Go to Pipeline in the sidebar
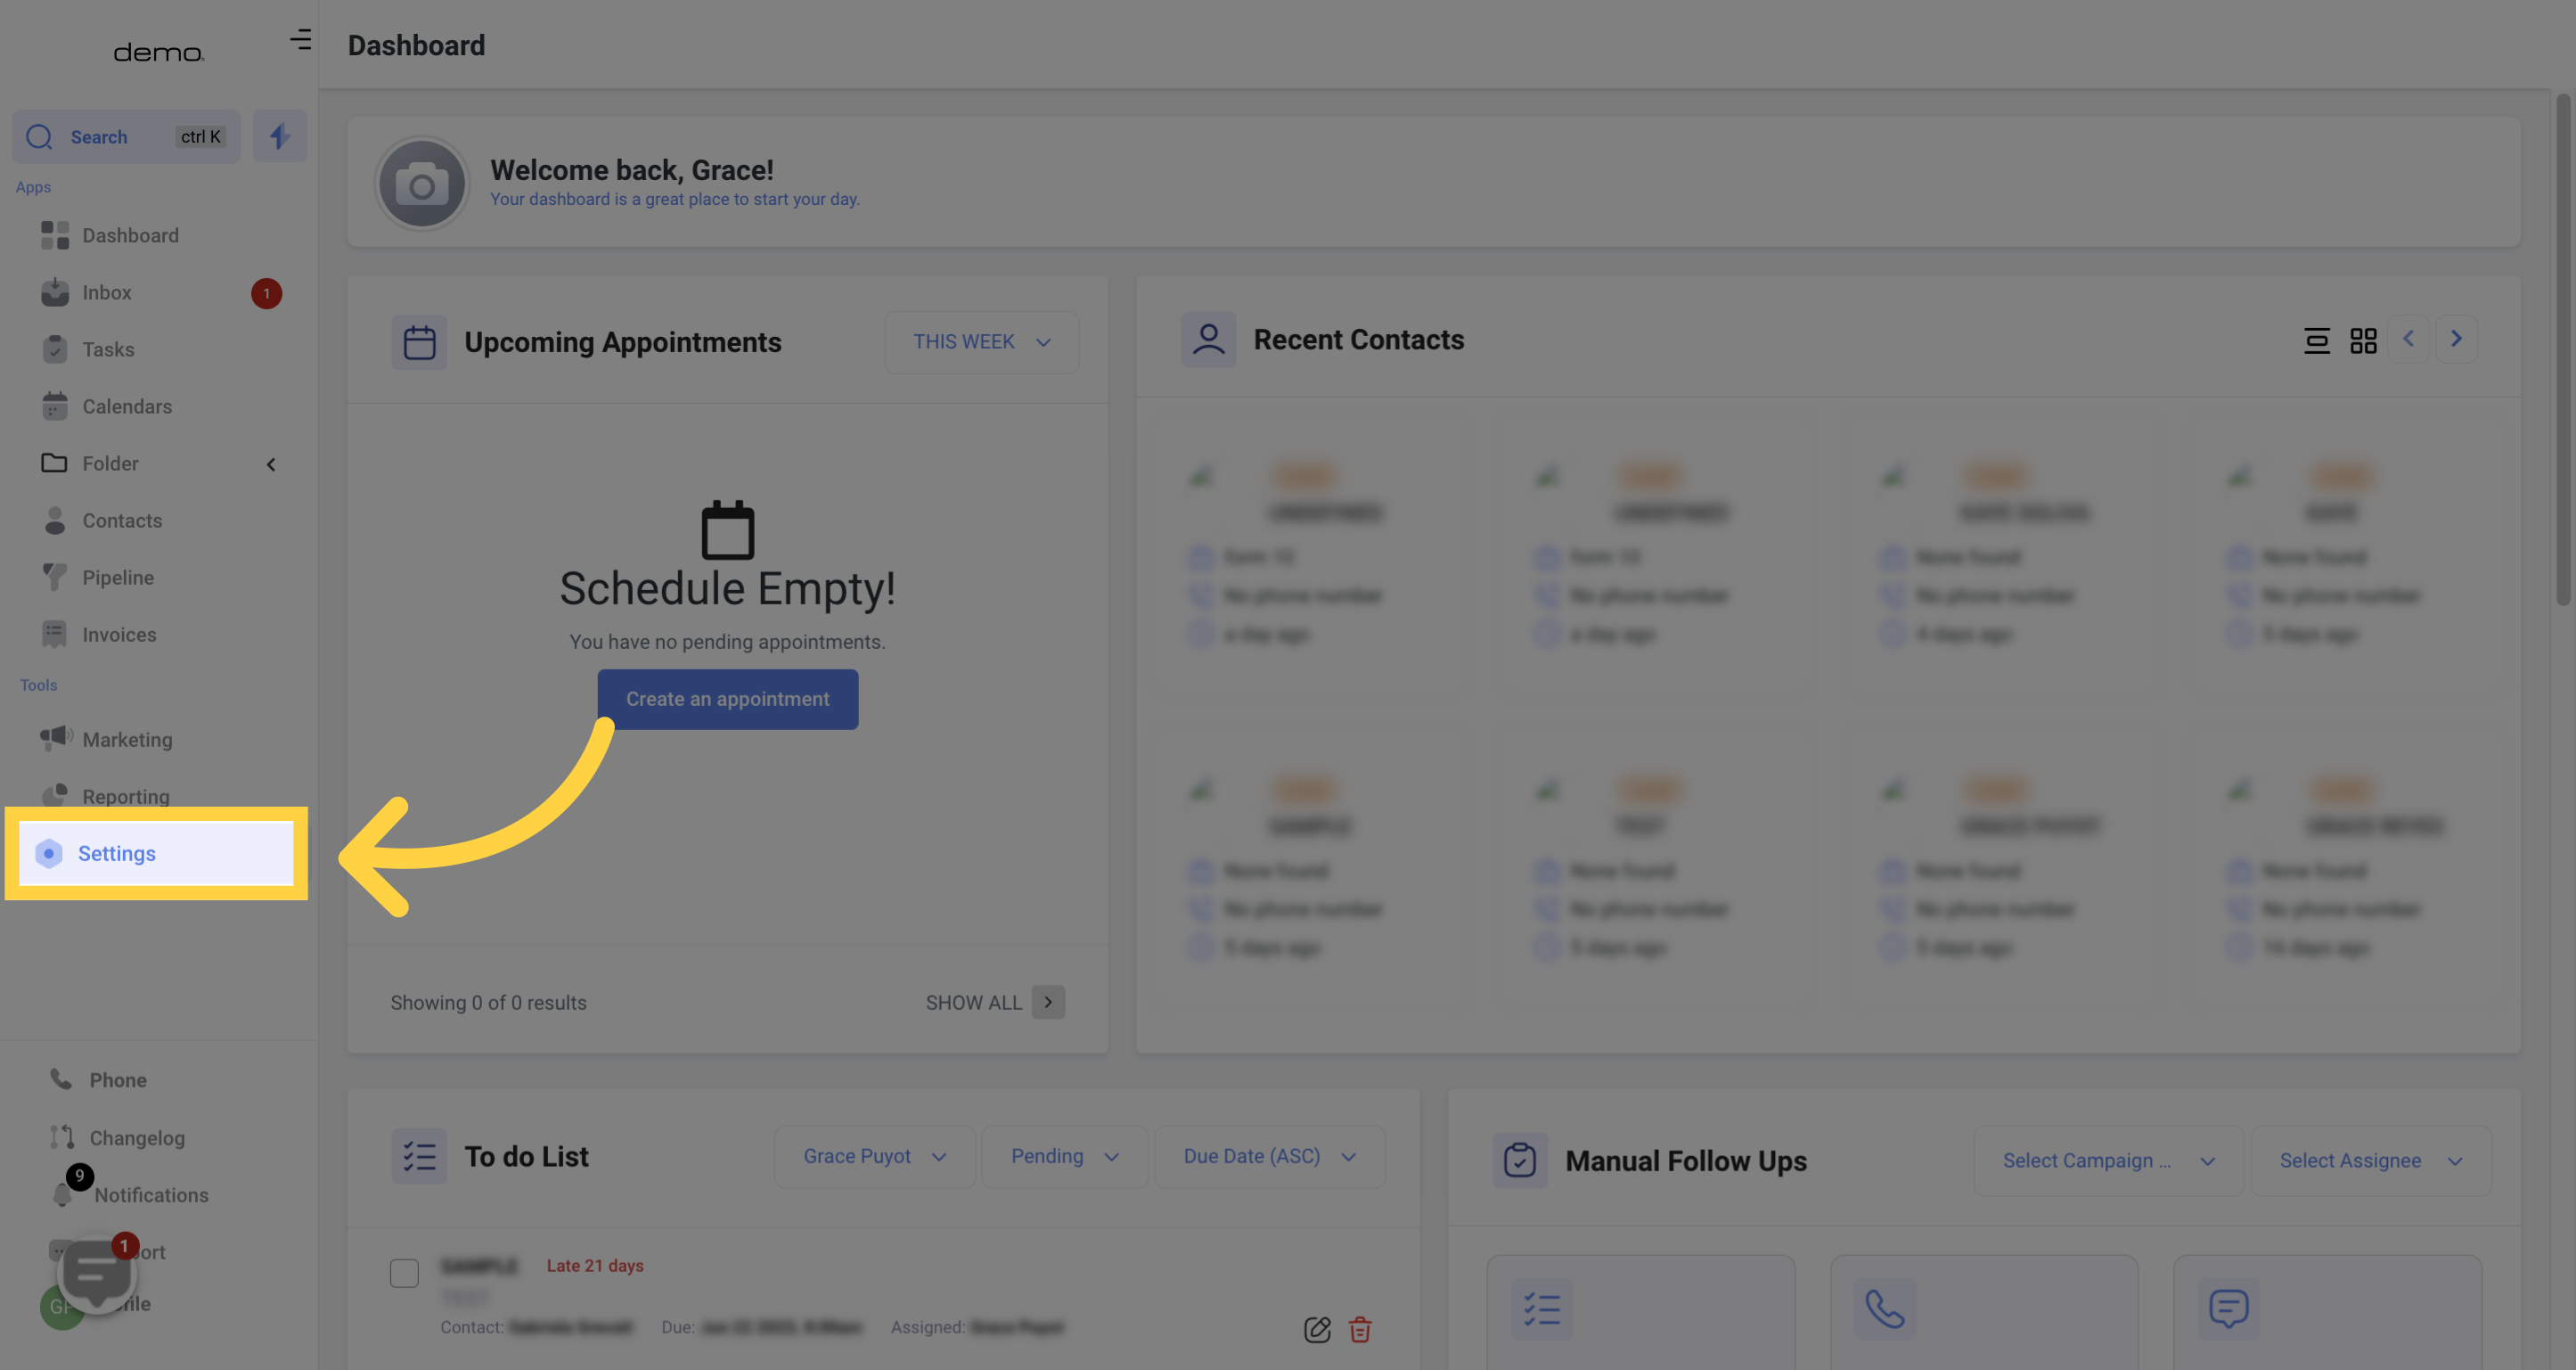 [118, 578]
